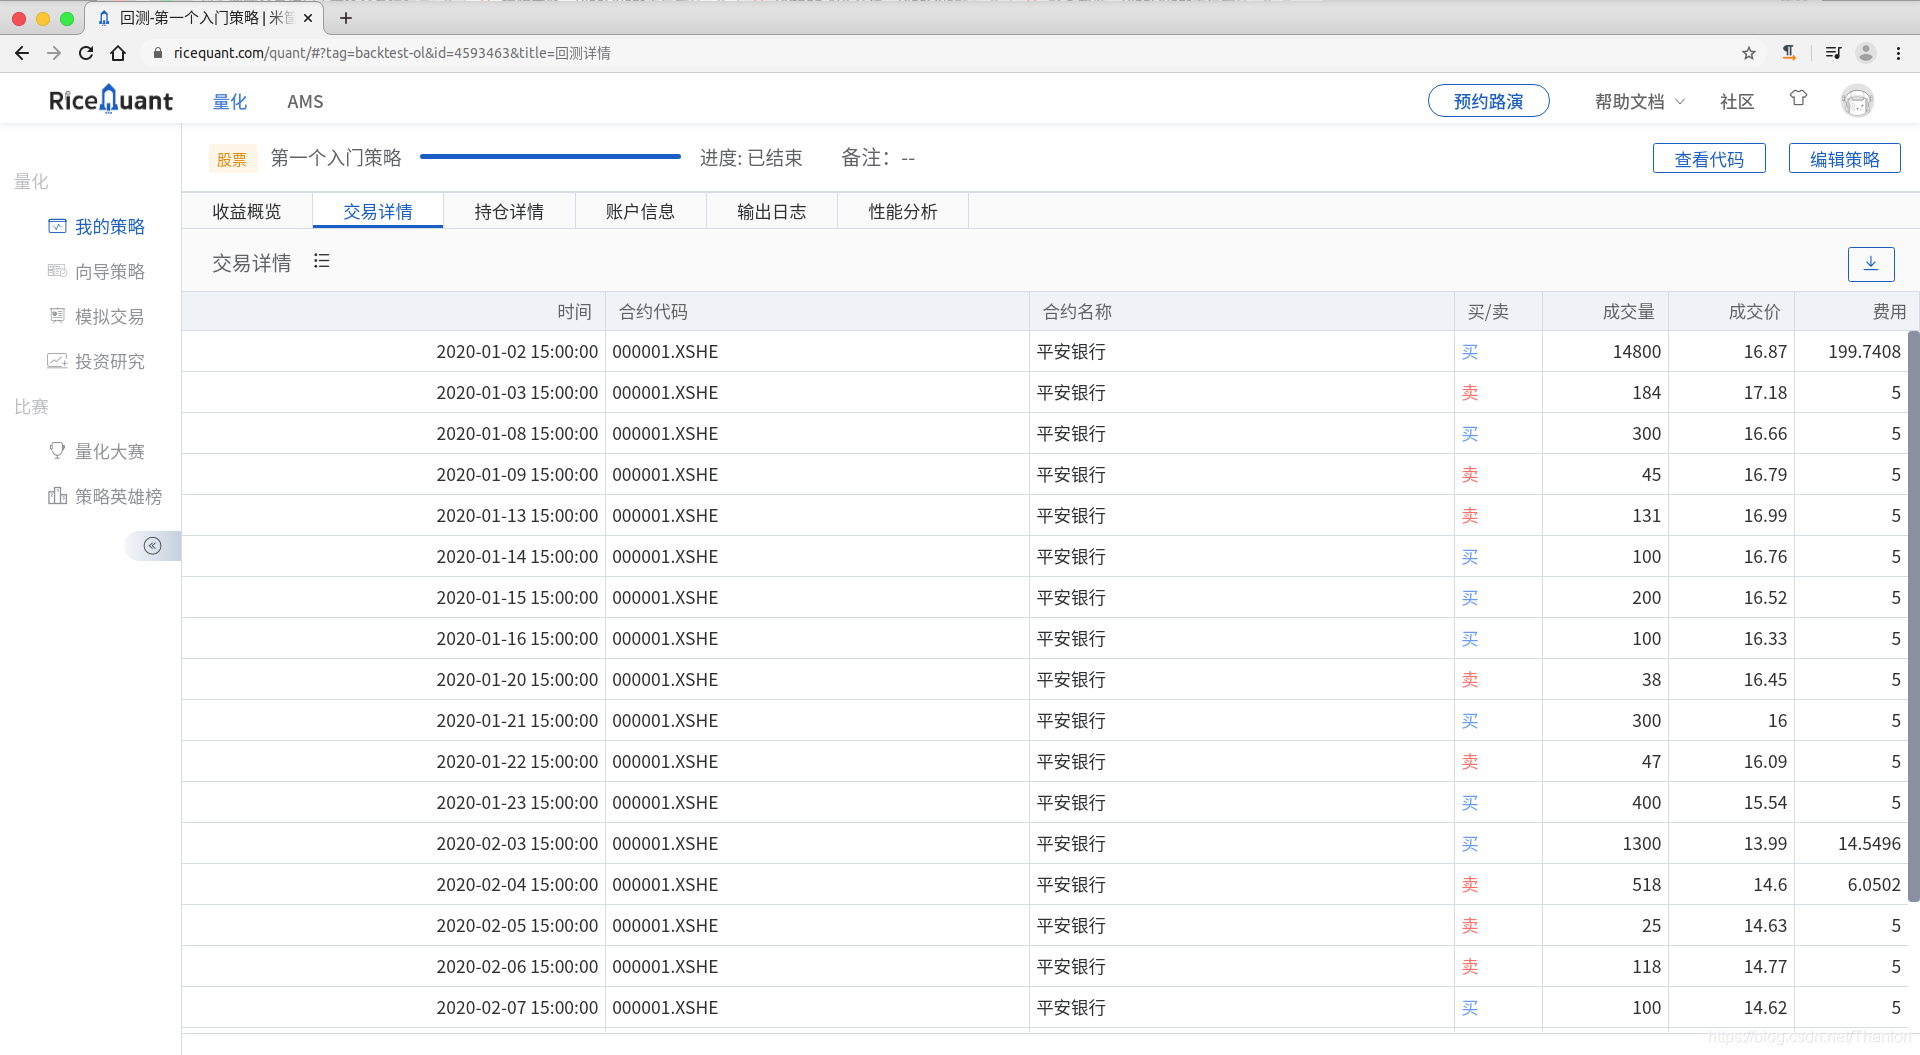Switch to the 收益概览 tab
Image resolution: width=1920 pixels, height=1055 pixels.
pyautogui.click(x=247, y=211)
